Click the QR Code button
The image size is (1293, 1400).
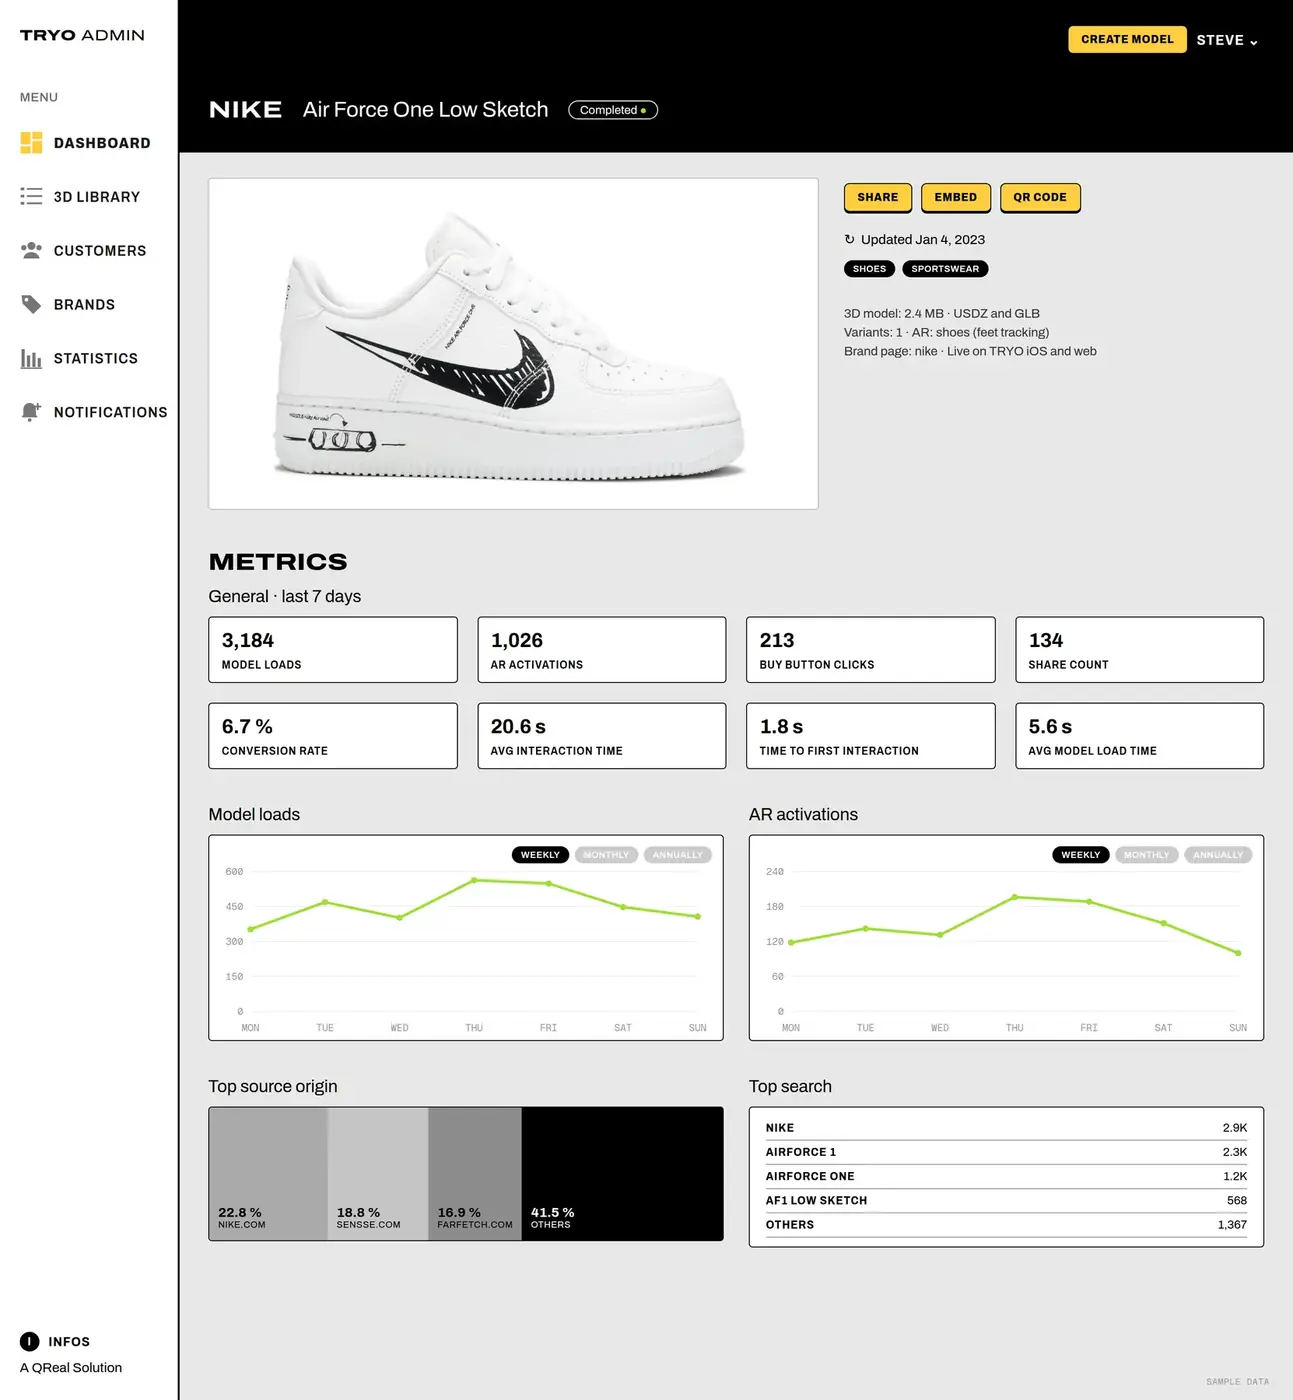tap(1040, 197)
